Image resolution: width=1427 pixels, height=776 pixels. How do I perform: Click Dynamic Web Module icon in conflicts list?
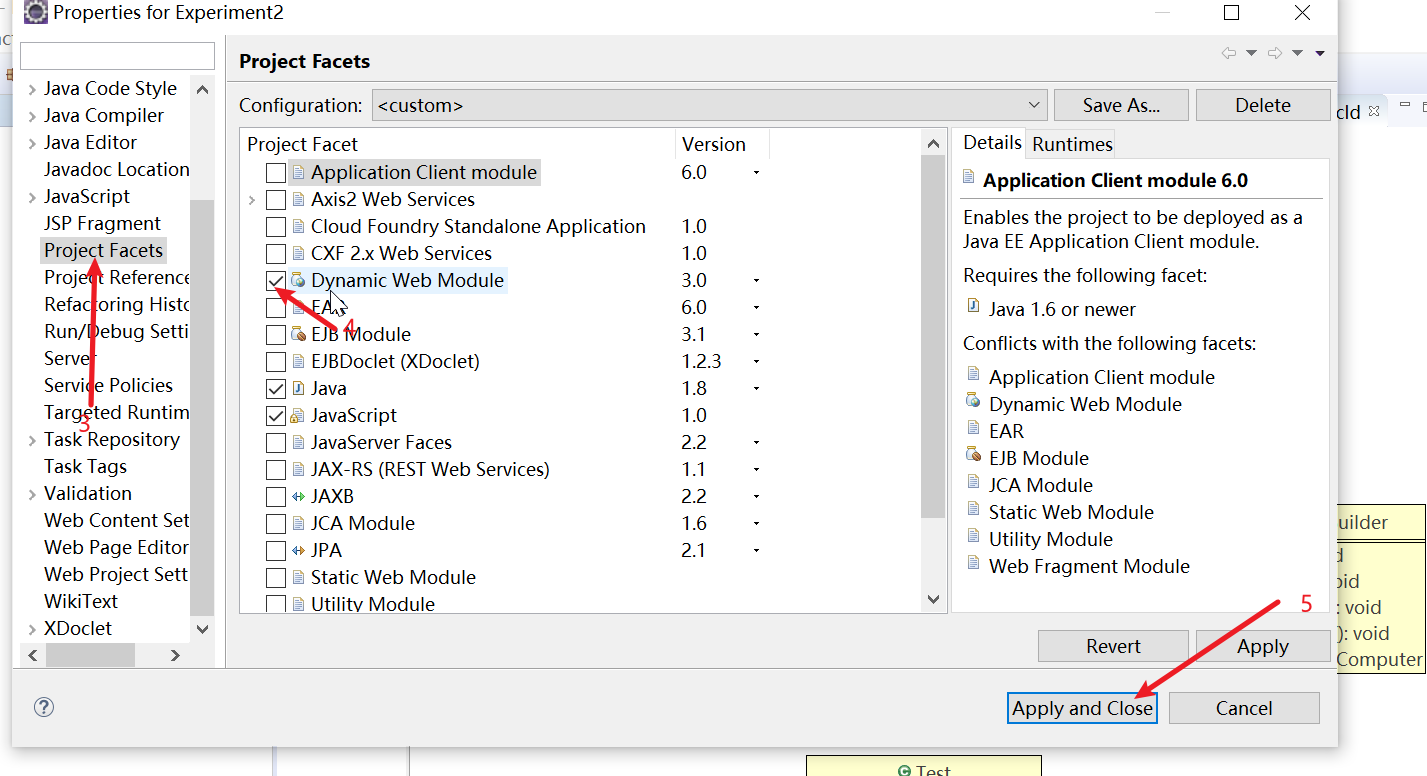coord(973,402)
